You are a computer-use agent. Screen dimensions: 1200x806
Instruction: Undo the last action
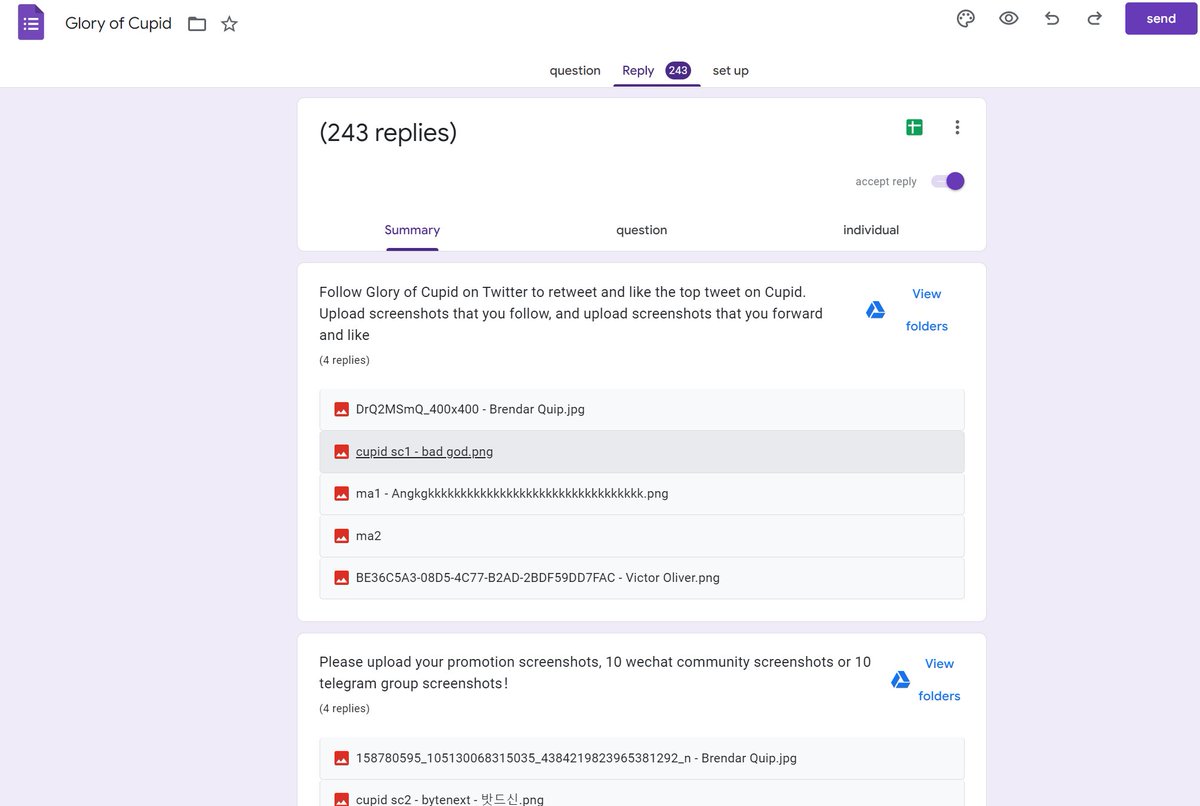(x=1052, y=19)
